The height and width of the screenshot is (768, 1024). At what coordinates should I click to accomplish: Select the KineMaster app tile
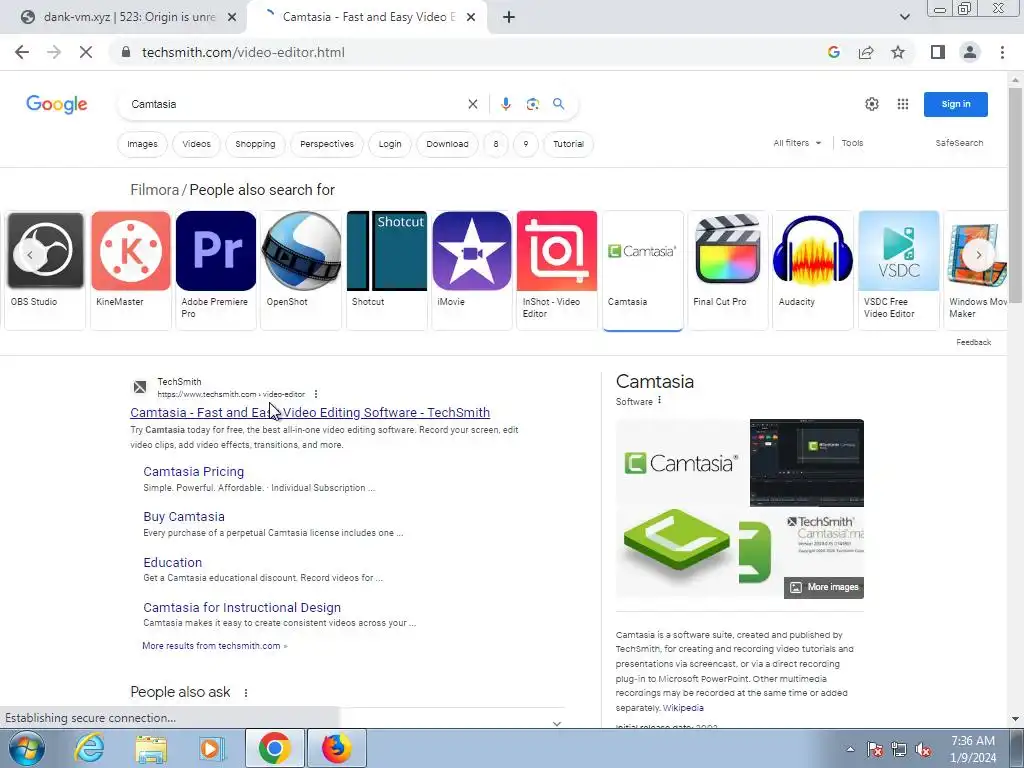coord(131,270)
